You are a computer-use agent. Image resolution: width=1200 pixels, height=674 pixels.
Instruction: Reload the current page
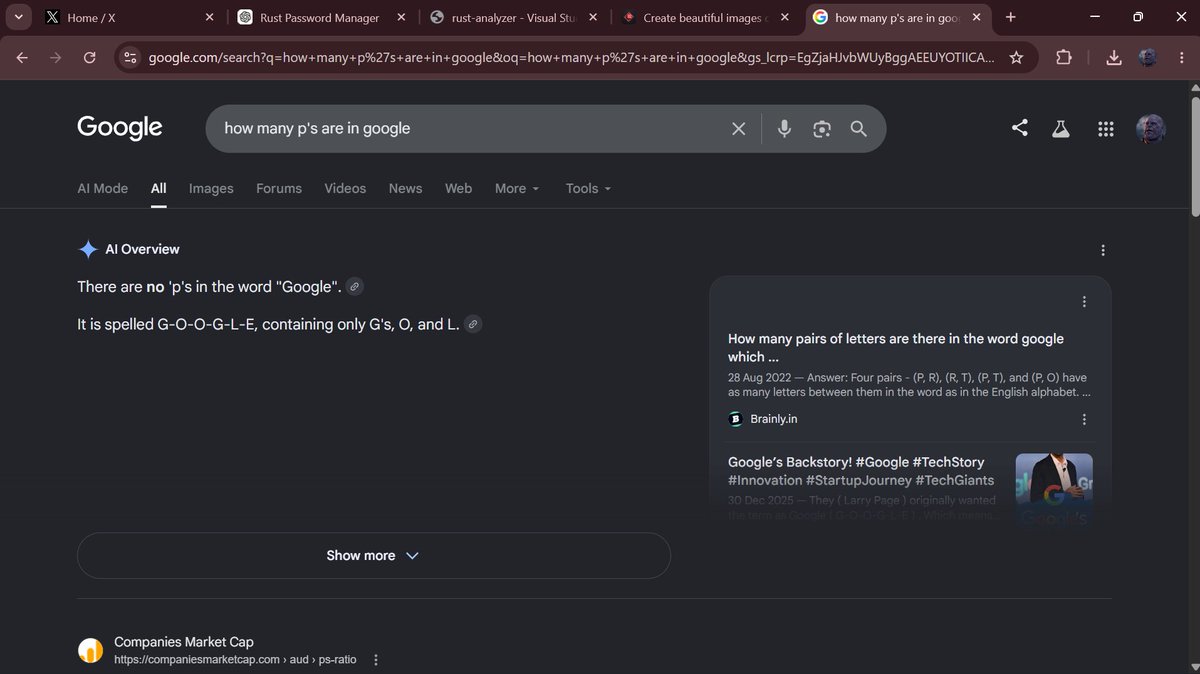click(90, 58)
